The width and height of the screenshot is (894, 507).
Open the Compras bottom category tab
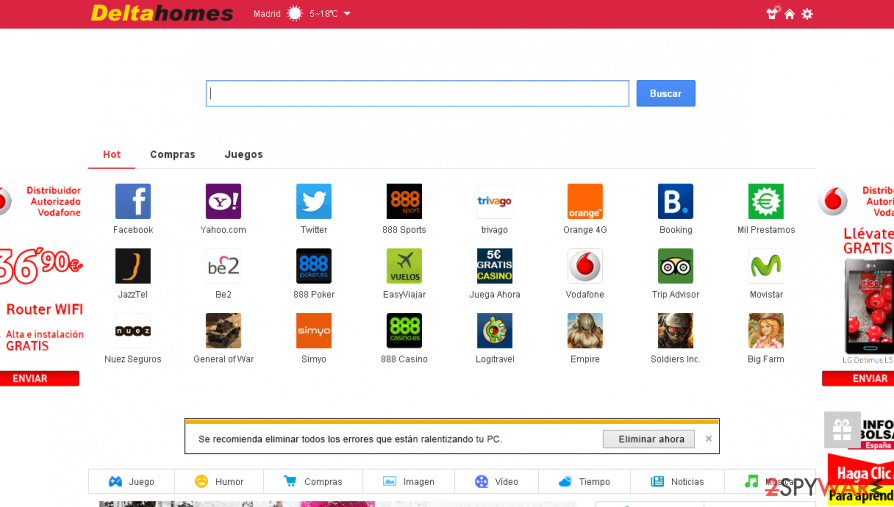(313, 482)
